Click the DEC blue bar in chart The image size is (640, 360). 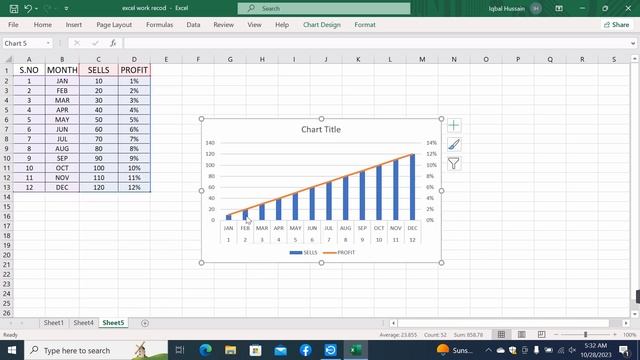412,187
